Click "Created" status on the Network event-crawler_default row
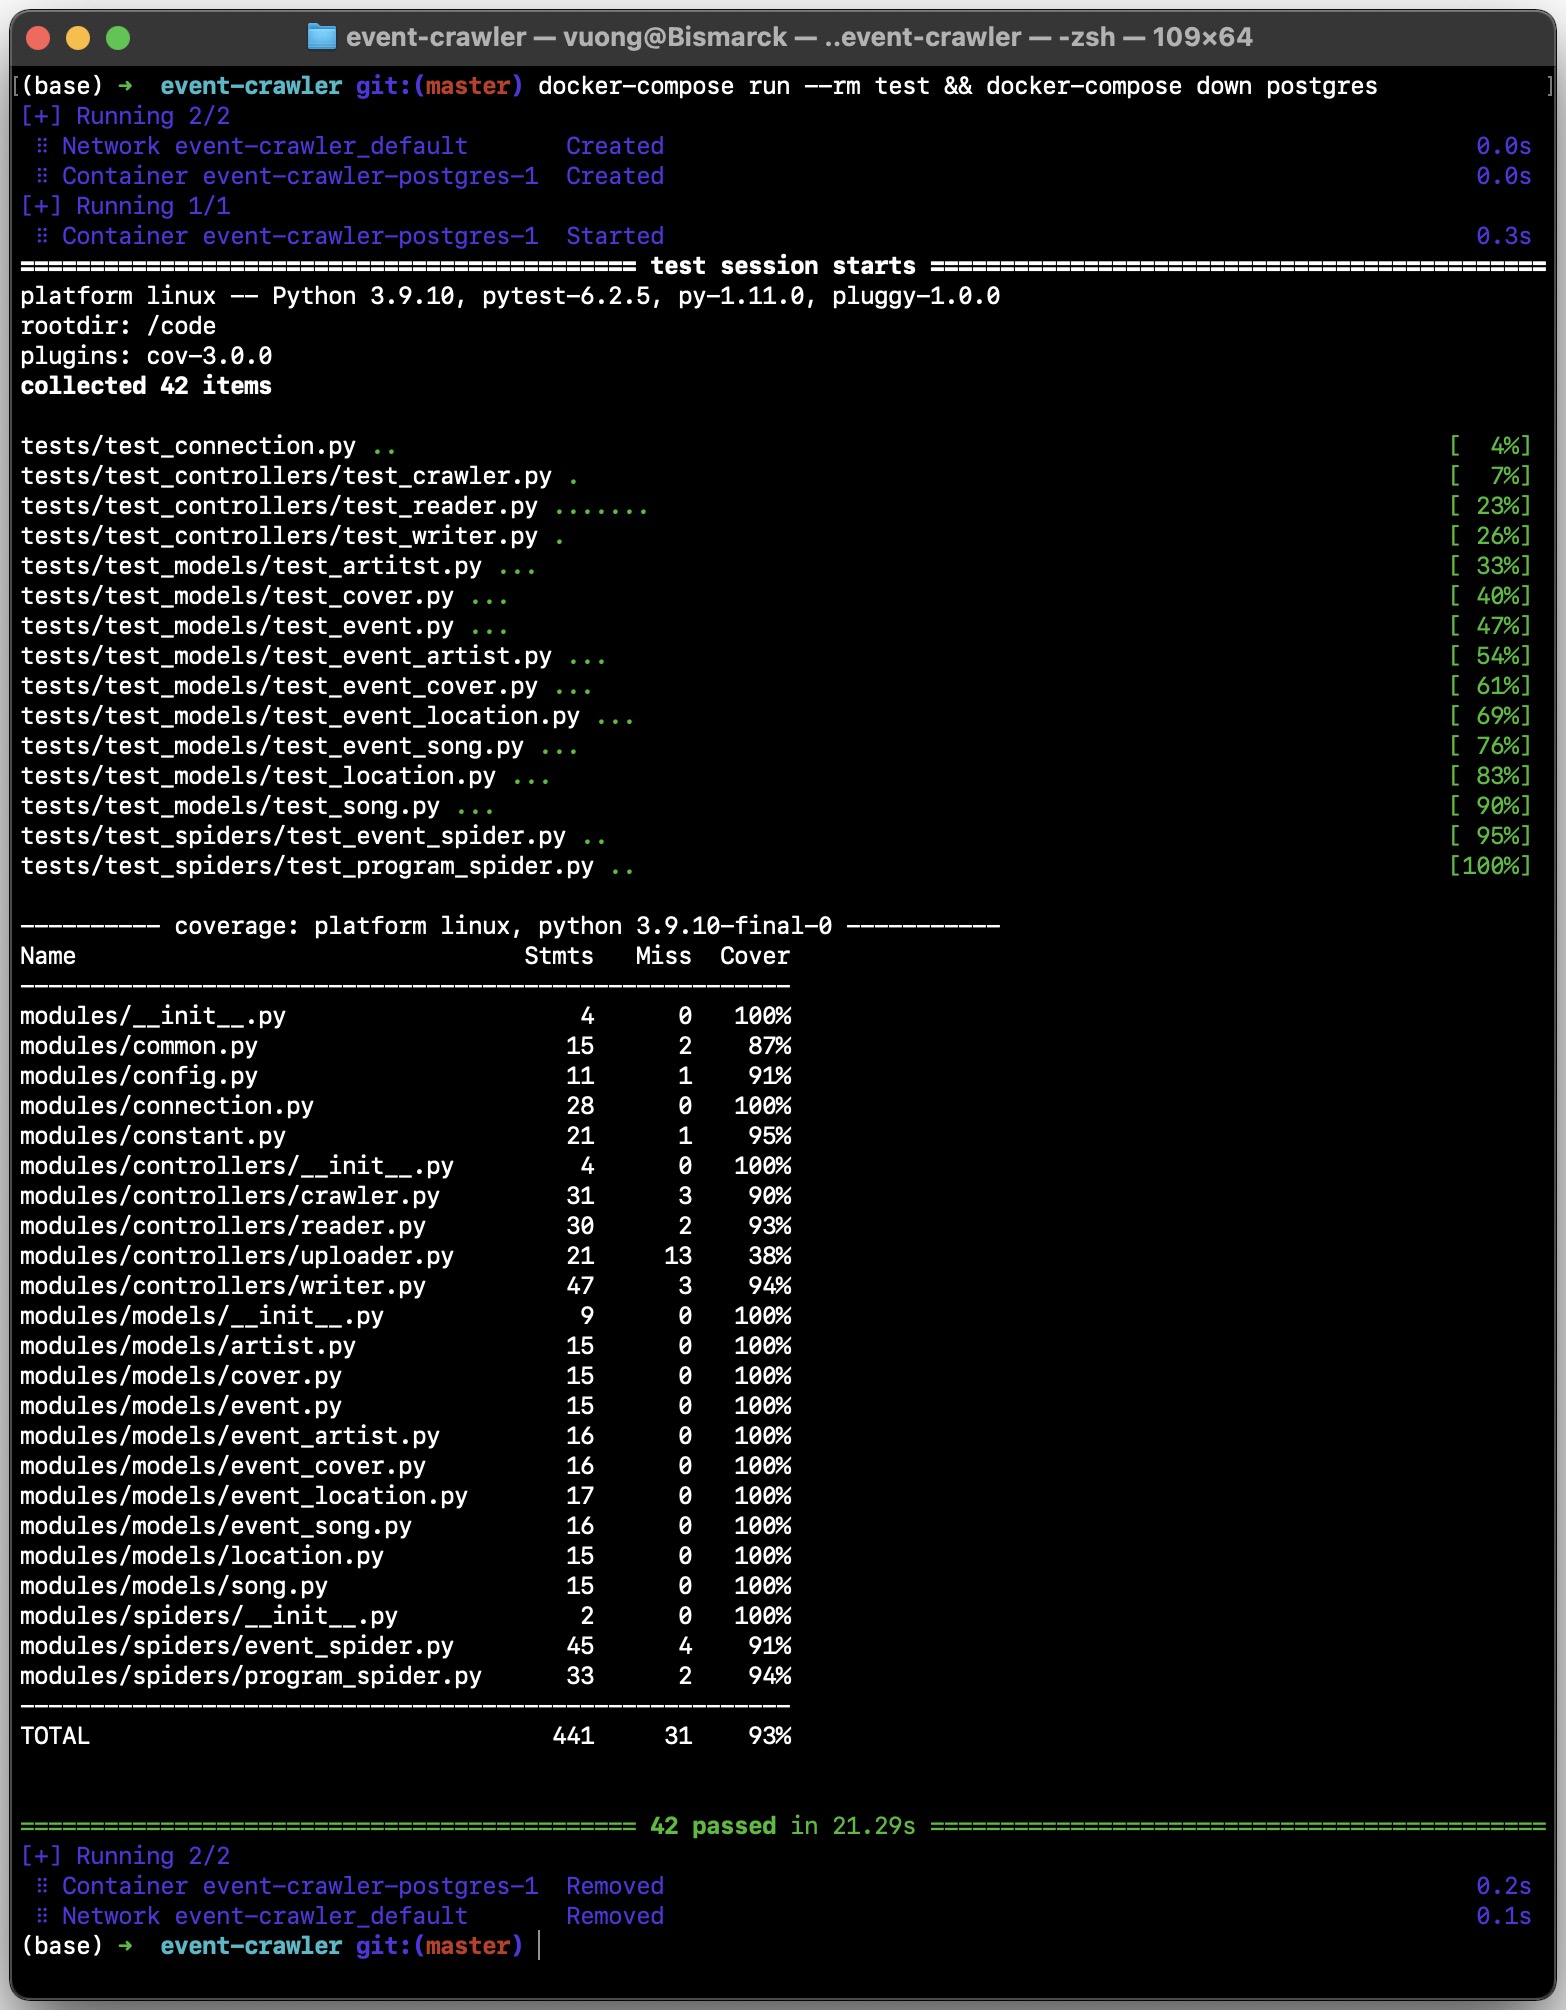The image size is (1566, 2010). point(615,146)
